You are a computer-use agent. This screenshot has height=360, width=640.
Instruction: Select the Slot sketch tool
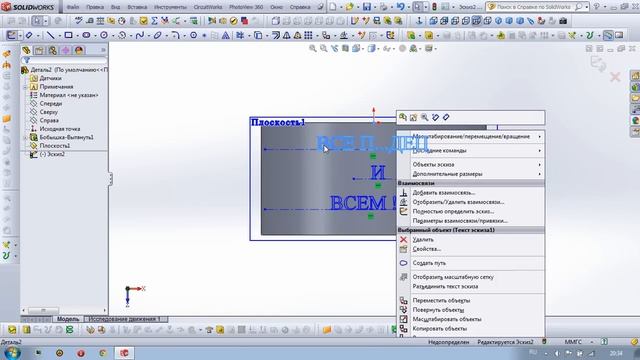tap(86, 36)
